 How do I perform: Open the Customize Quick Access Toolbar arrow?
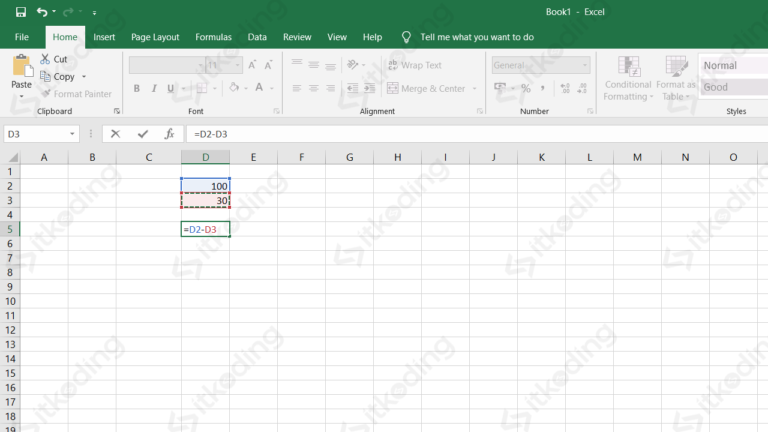[x=95, y=13]
